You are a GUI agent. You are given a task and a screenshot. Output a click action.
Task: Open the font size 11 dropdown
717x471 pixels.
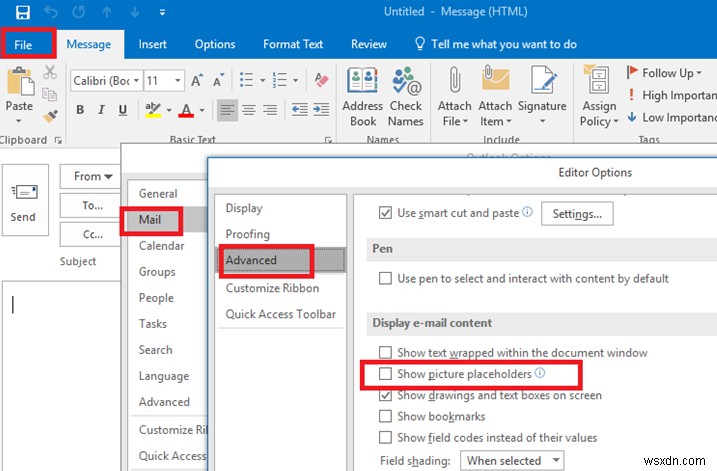(x=177, y=81)
